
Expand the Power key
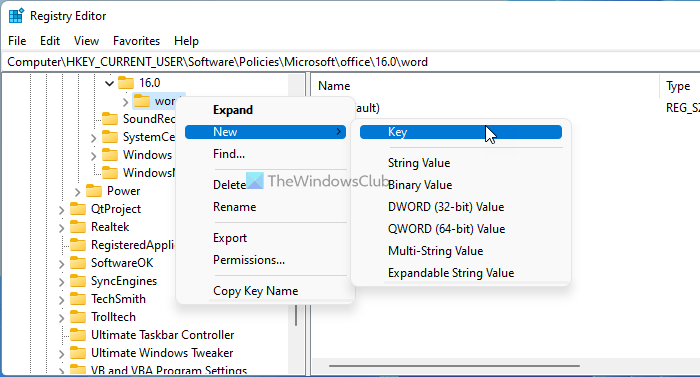coord(77,192)
